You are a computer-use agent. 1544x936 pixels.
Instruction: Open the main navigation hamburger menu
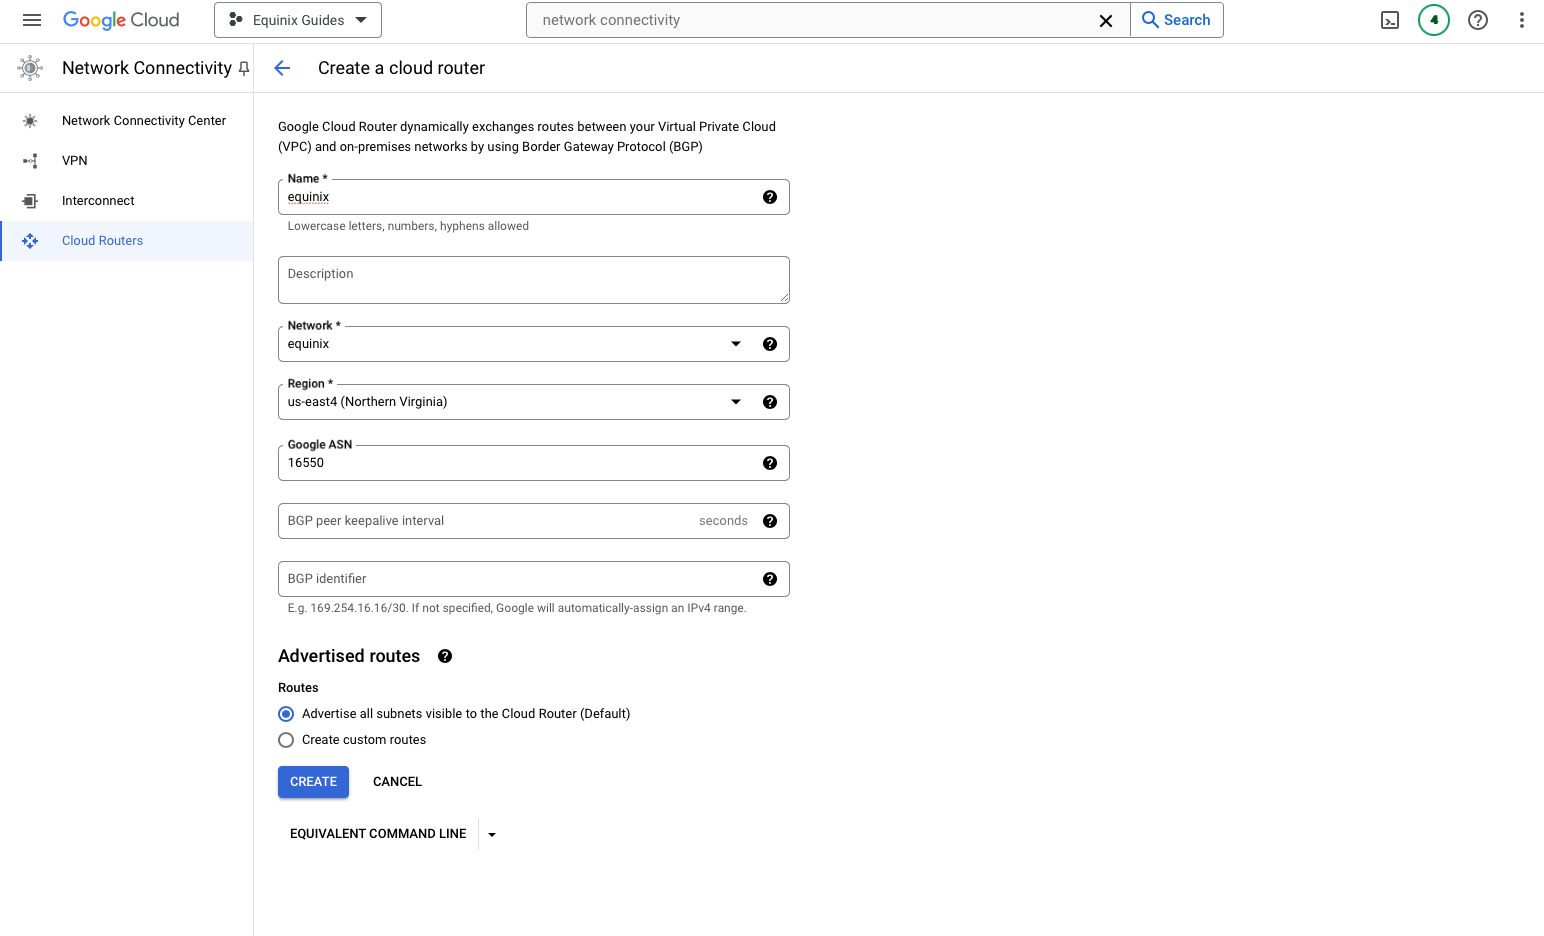point(32,20)
